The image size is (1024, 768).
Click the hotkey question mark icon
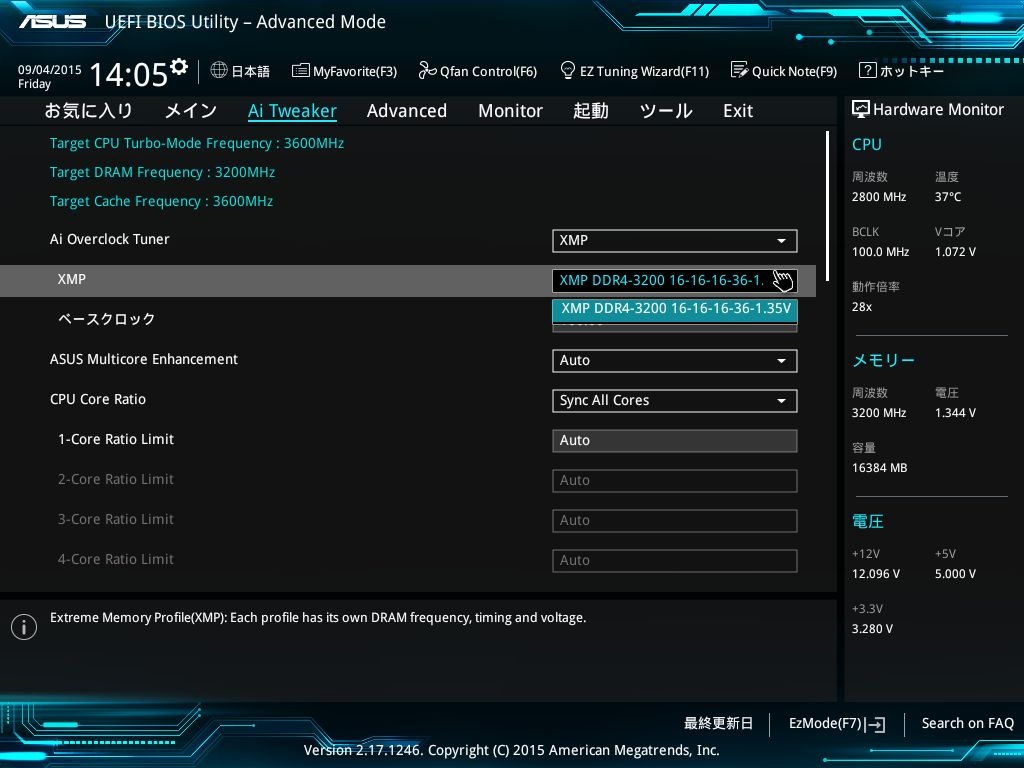coord(867,70)
